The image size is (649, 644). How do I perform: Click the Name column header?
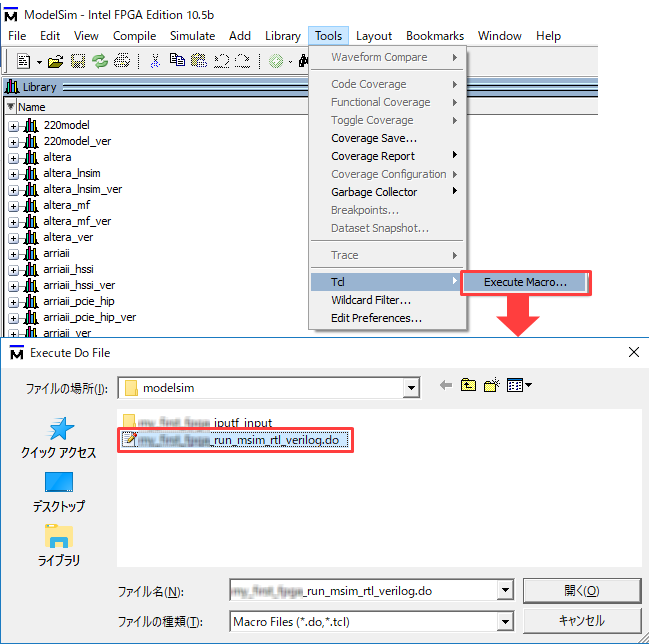pyautogui.click(x=31, y=107)
